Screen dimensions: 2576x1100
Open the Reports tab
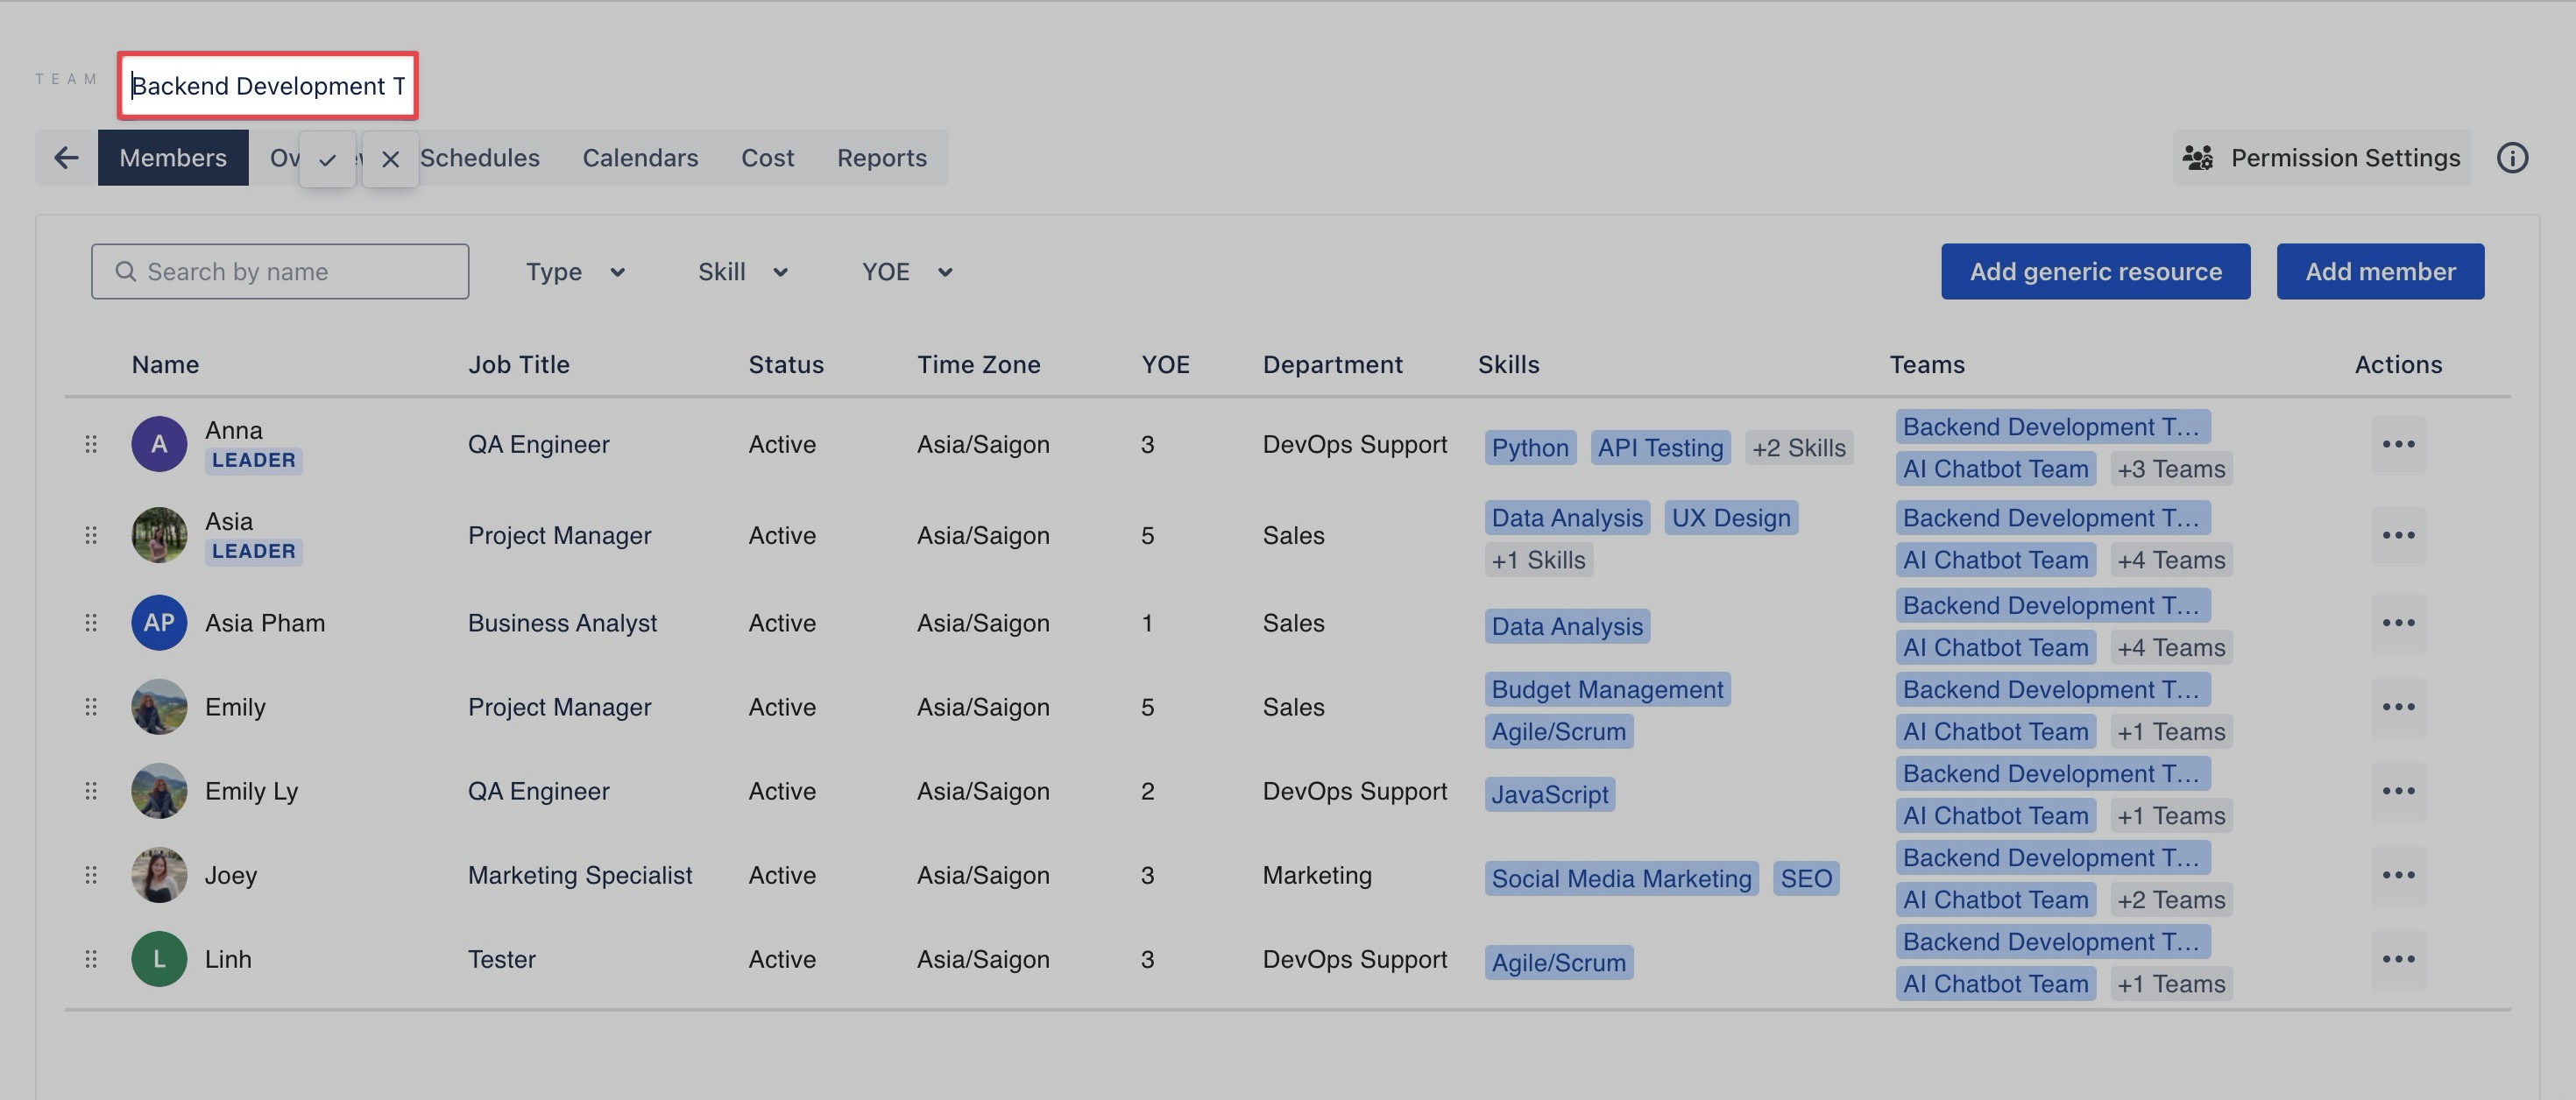pos(881,158)
